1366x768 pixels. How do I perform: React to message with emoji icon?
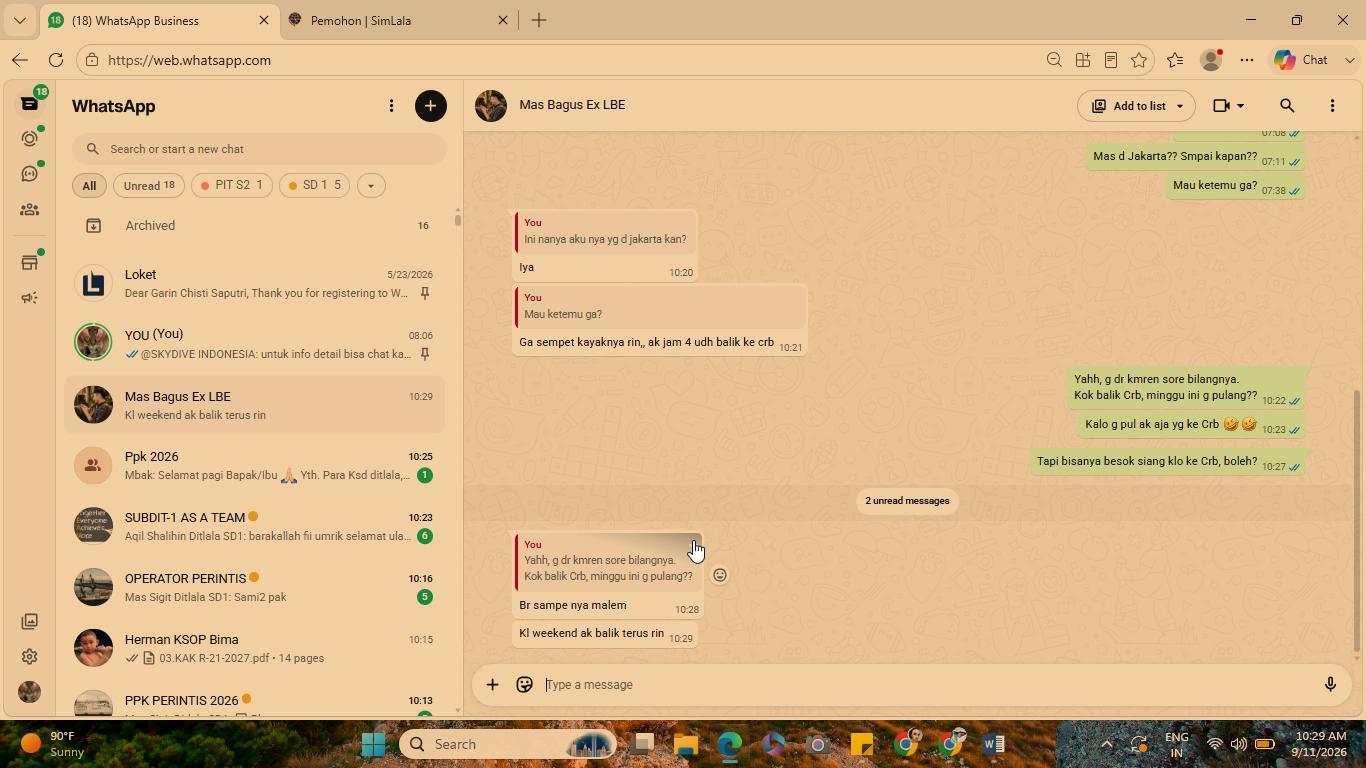click(x=720, y=575)
